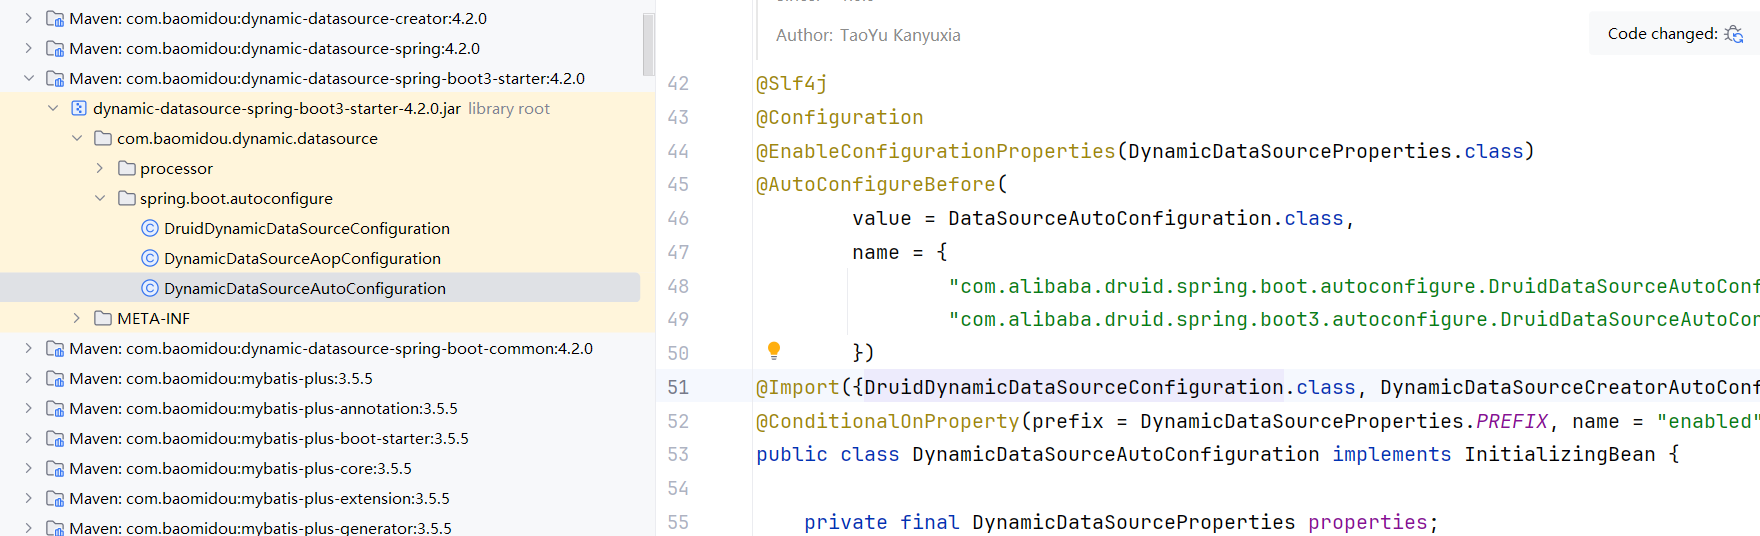1760x536 pixels.
Task: Click InitializingBean on line 53
Action: (1560, 455)
